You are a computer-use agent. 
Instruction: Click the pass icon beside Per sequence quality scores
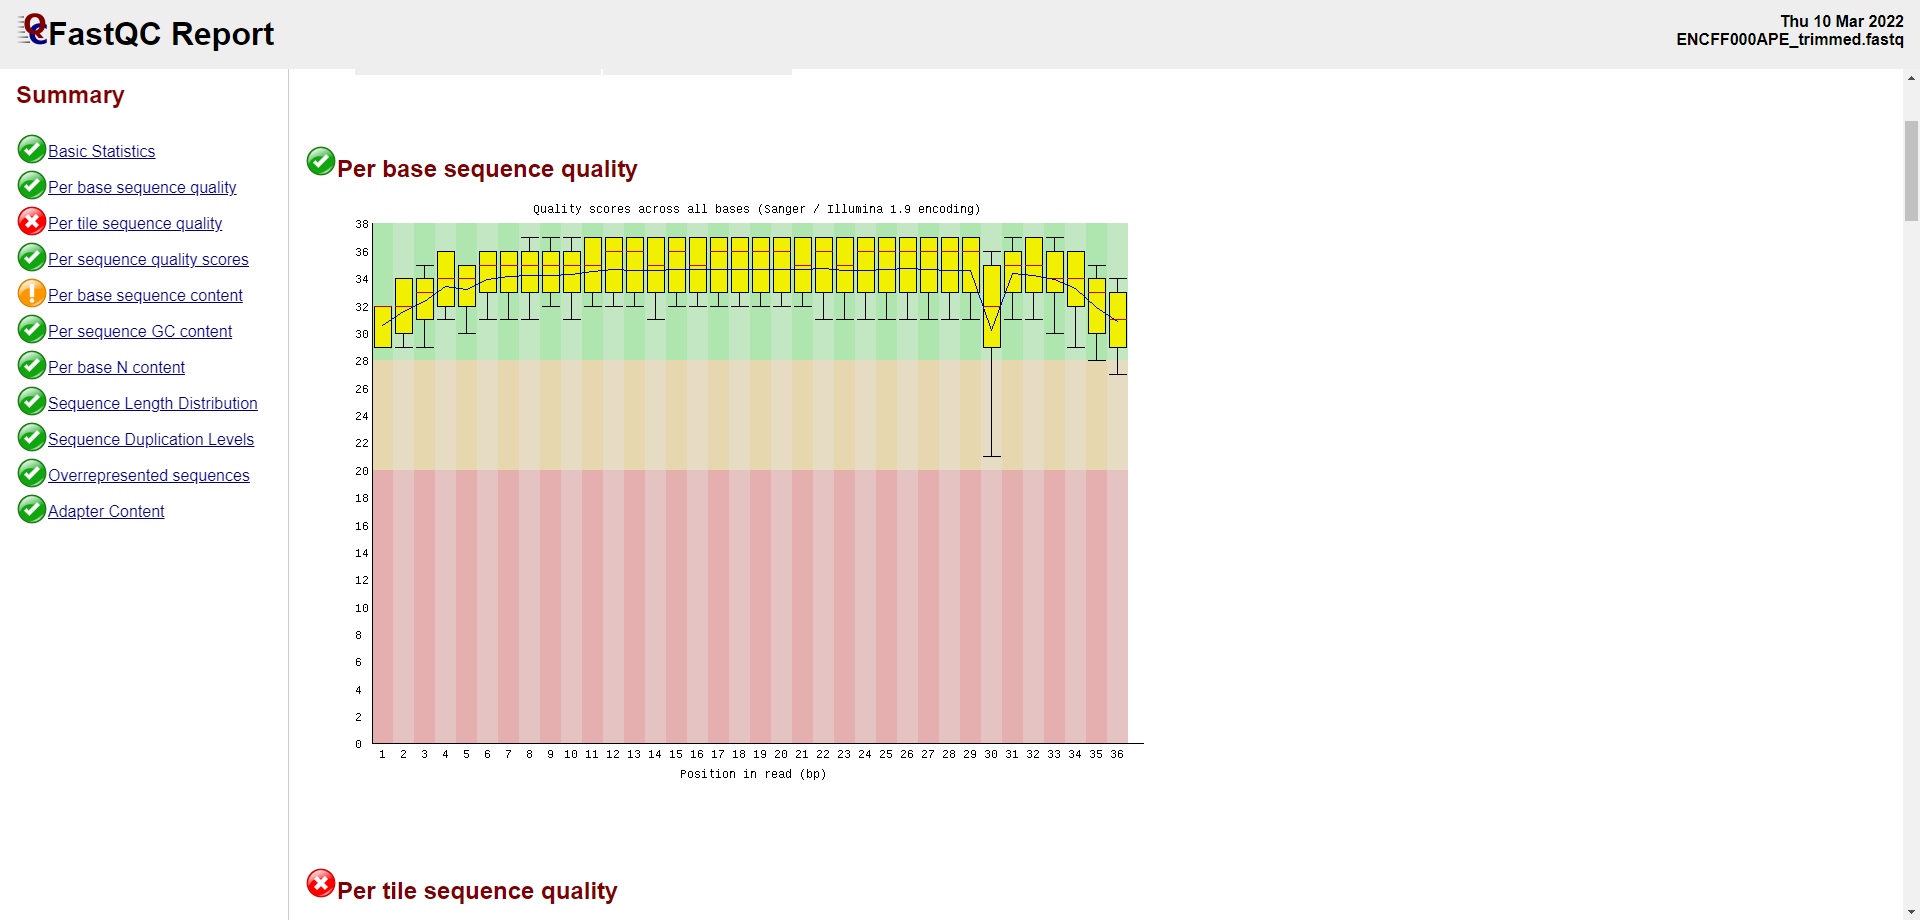tap(32, 257)
